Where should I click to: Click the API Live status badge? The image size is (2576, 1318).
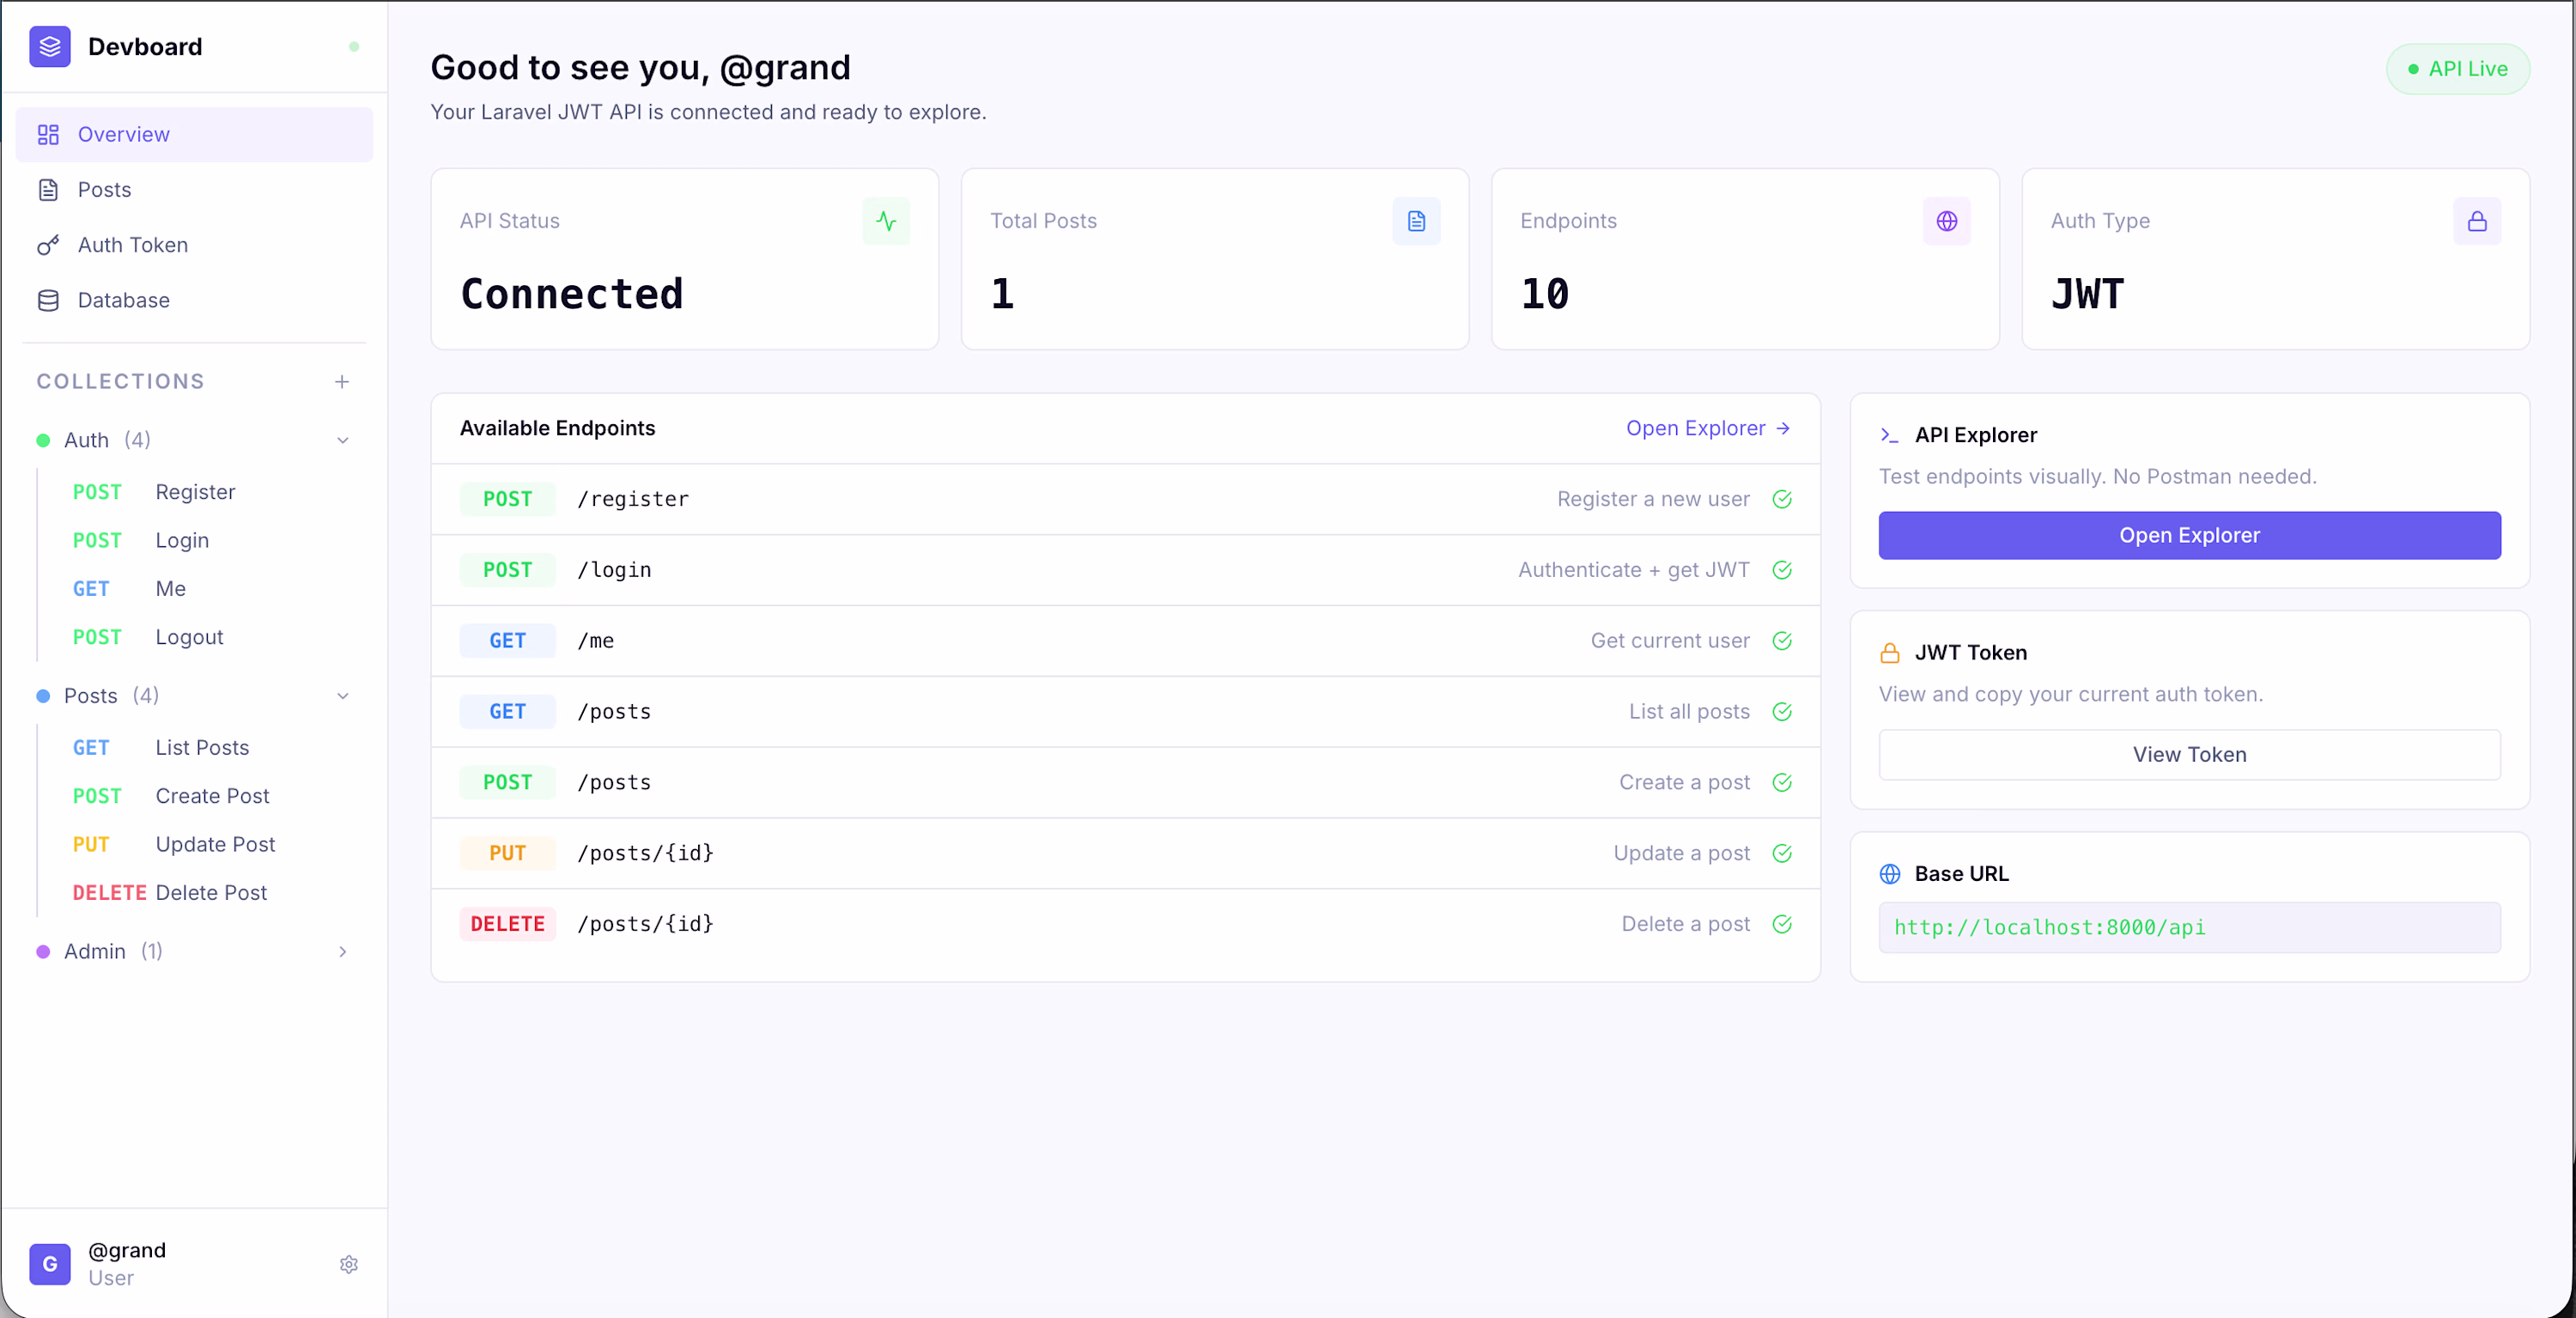point(2457,69)
